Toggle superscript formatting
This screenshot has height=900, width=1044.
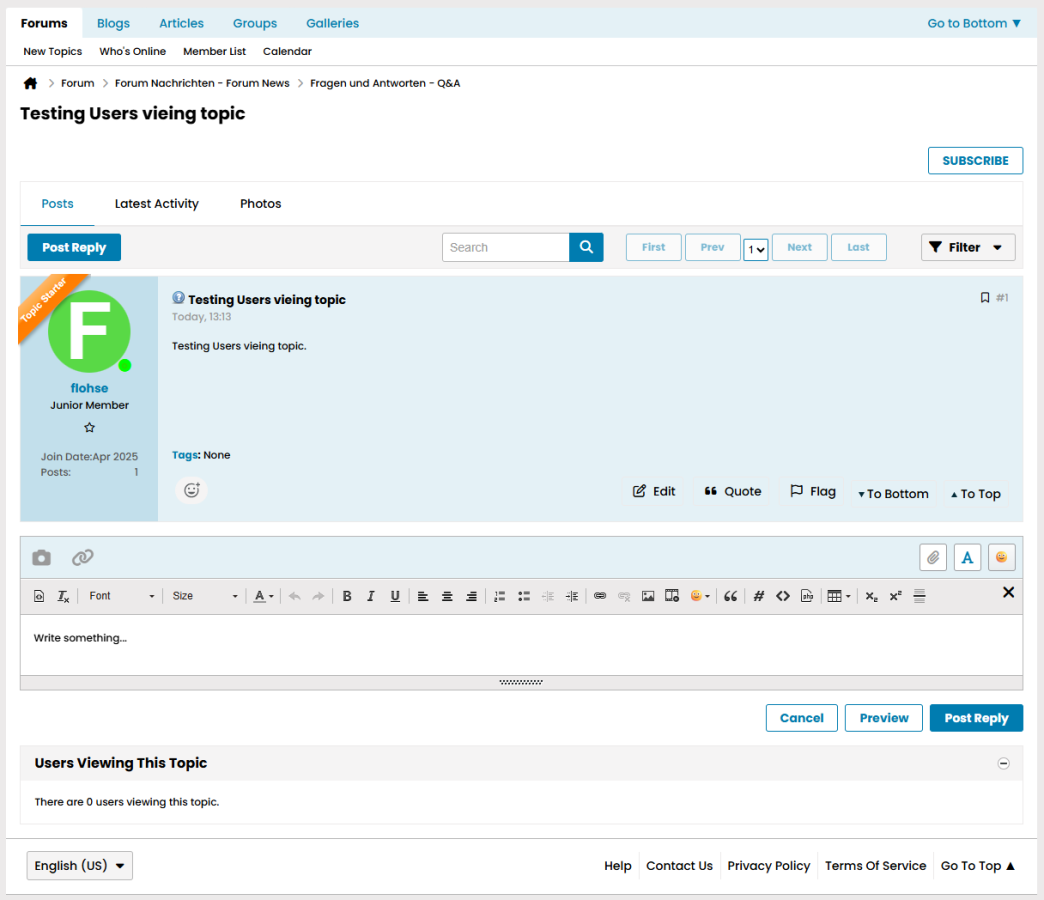click(x=896, y=596)
